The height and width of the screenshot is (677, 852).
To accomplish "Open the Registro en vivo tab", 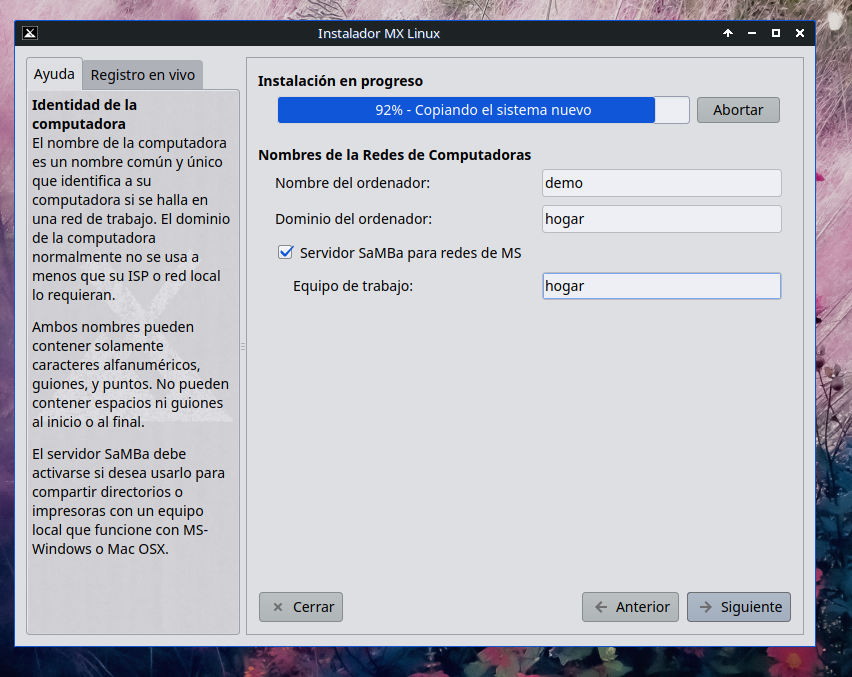I will pyautogui.click(x=143, y=75).
